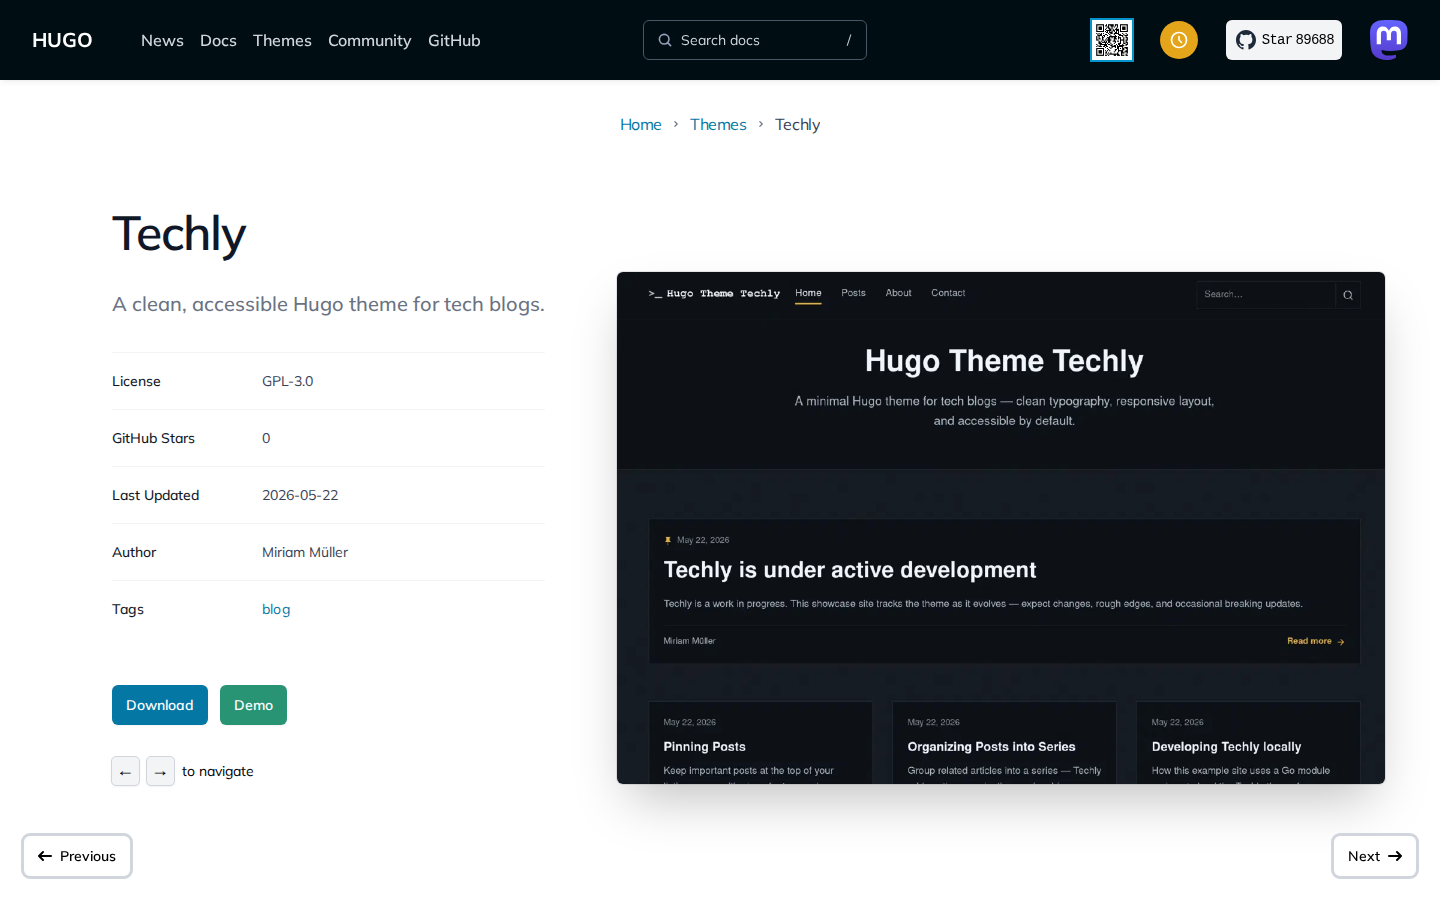Click the theme description tagline text
The width and height of the screenshot is (1440, 900).
click(328, 304)
